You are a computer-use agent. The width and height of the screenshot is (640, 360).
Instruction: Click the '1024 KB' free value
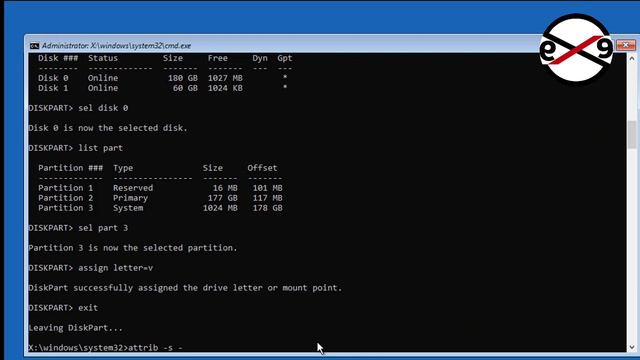pos(225,88)
